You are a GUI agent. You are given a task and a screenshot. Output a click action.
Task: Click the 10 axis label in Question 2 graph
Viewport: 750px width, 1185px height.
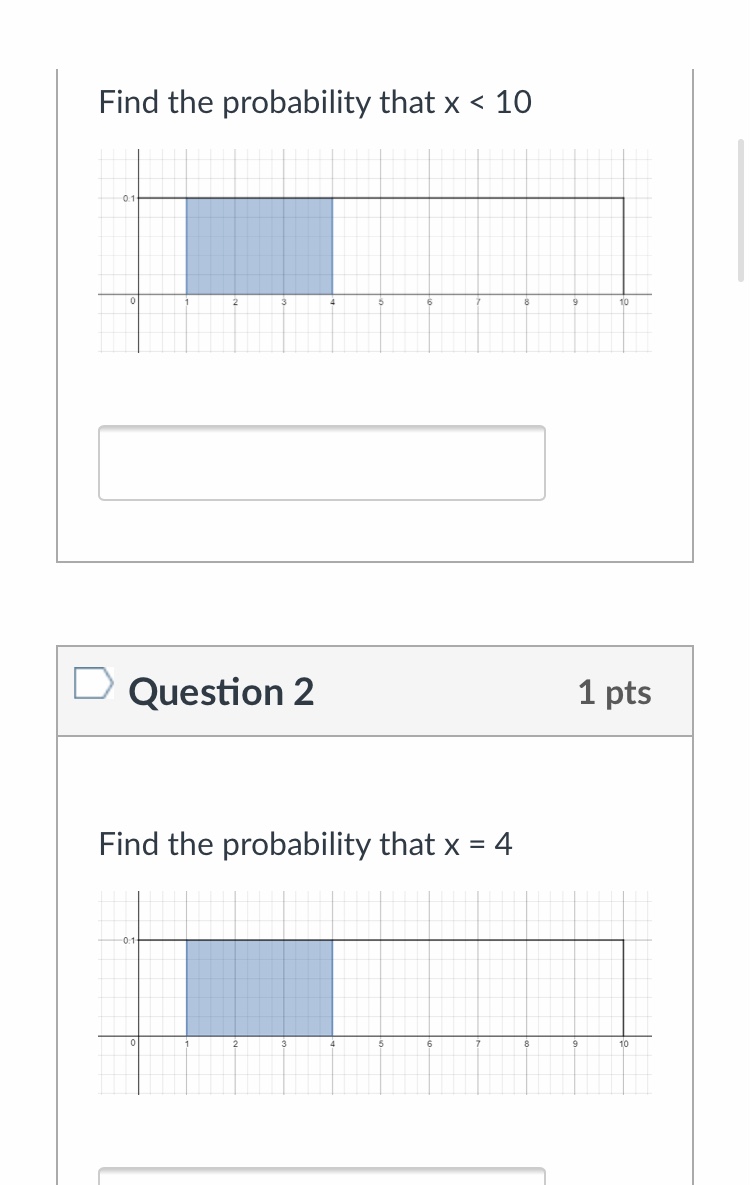click(624, 1044)
